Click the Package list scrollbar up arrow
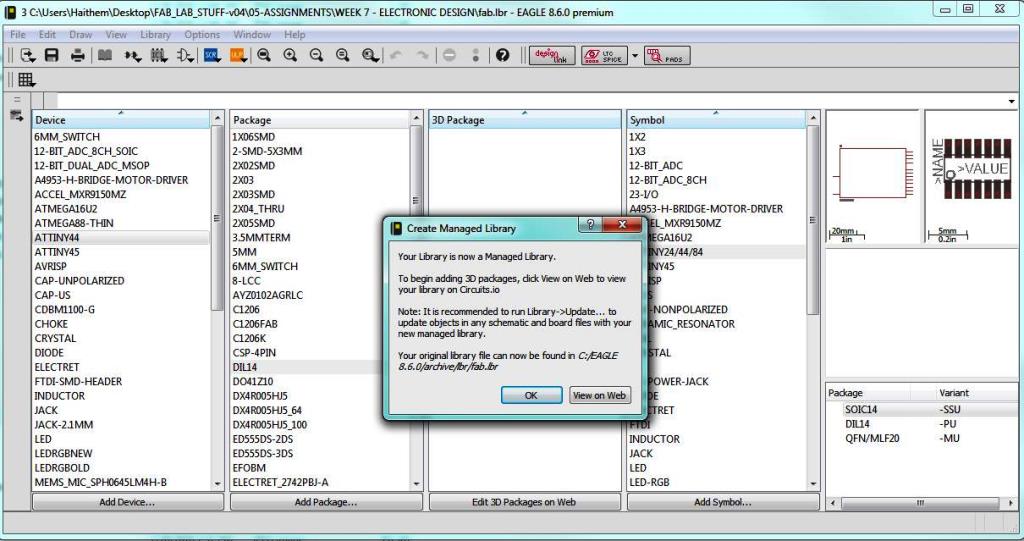This screenshot has width=1024, height=541. [416, 118]
